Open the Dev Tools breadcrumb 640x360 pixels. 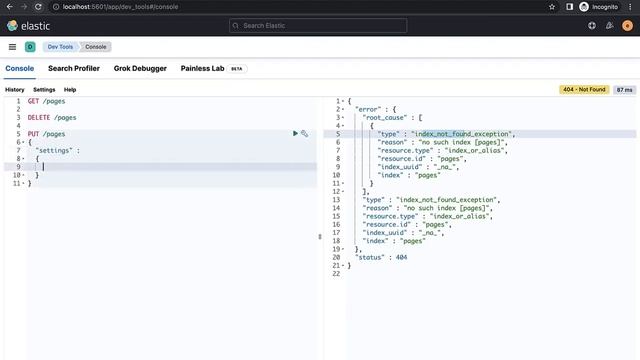tap(60, 47)
